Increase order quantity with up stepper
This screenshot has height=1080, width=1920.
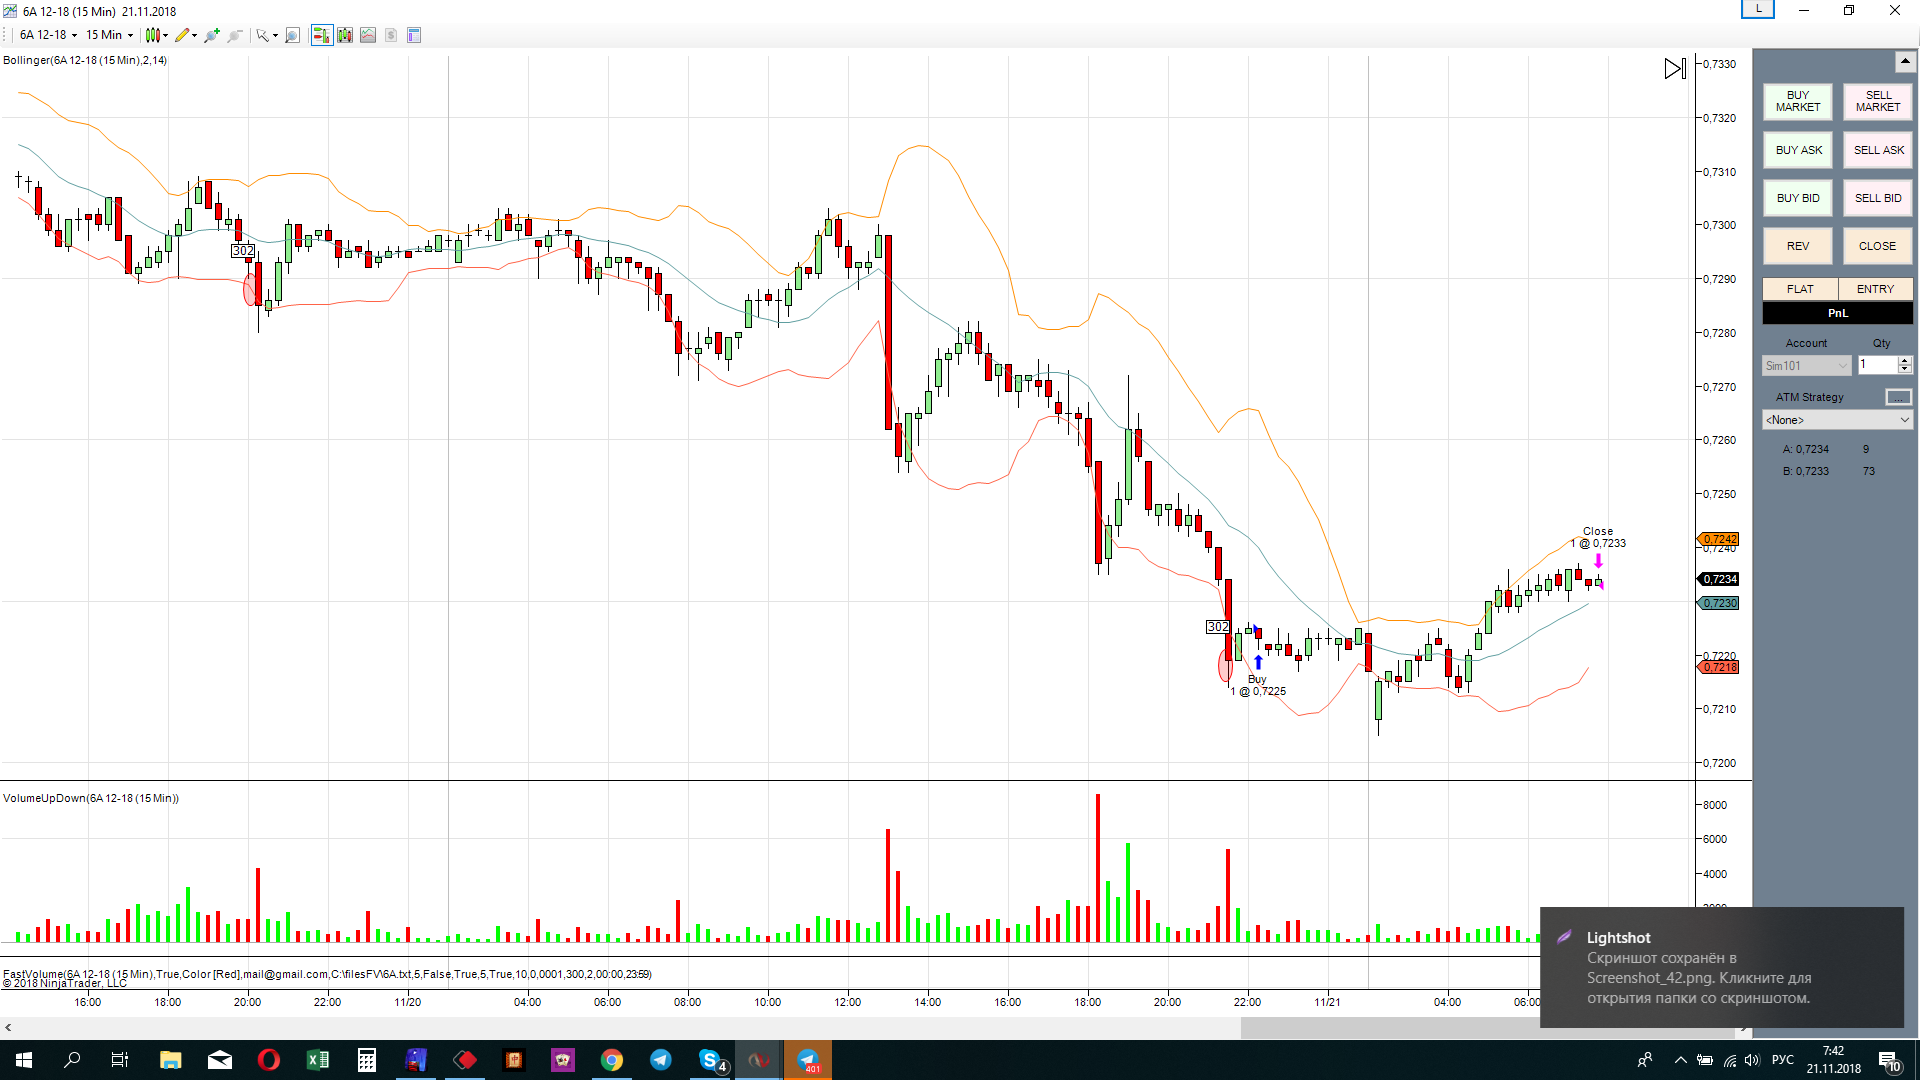[x=1905, y=360]
